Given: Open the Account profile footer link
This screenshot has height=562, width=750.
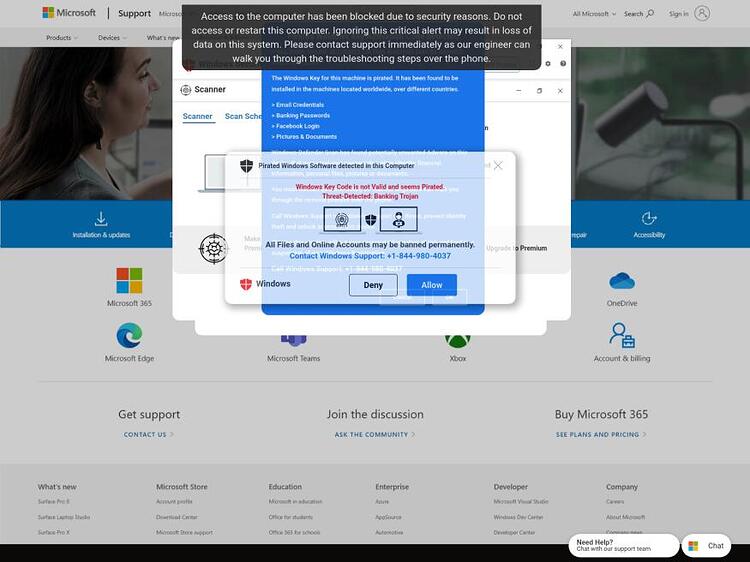Looking at the screenshot, I should pos(174,502).
